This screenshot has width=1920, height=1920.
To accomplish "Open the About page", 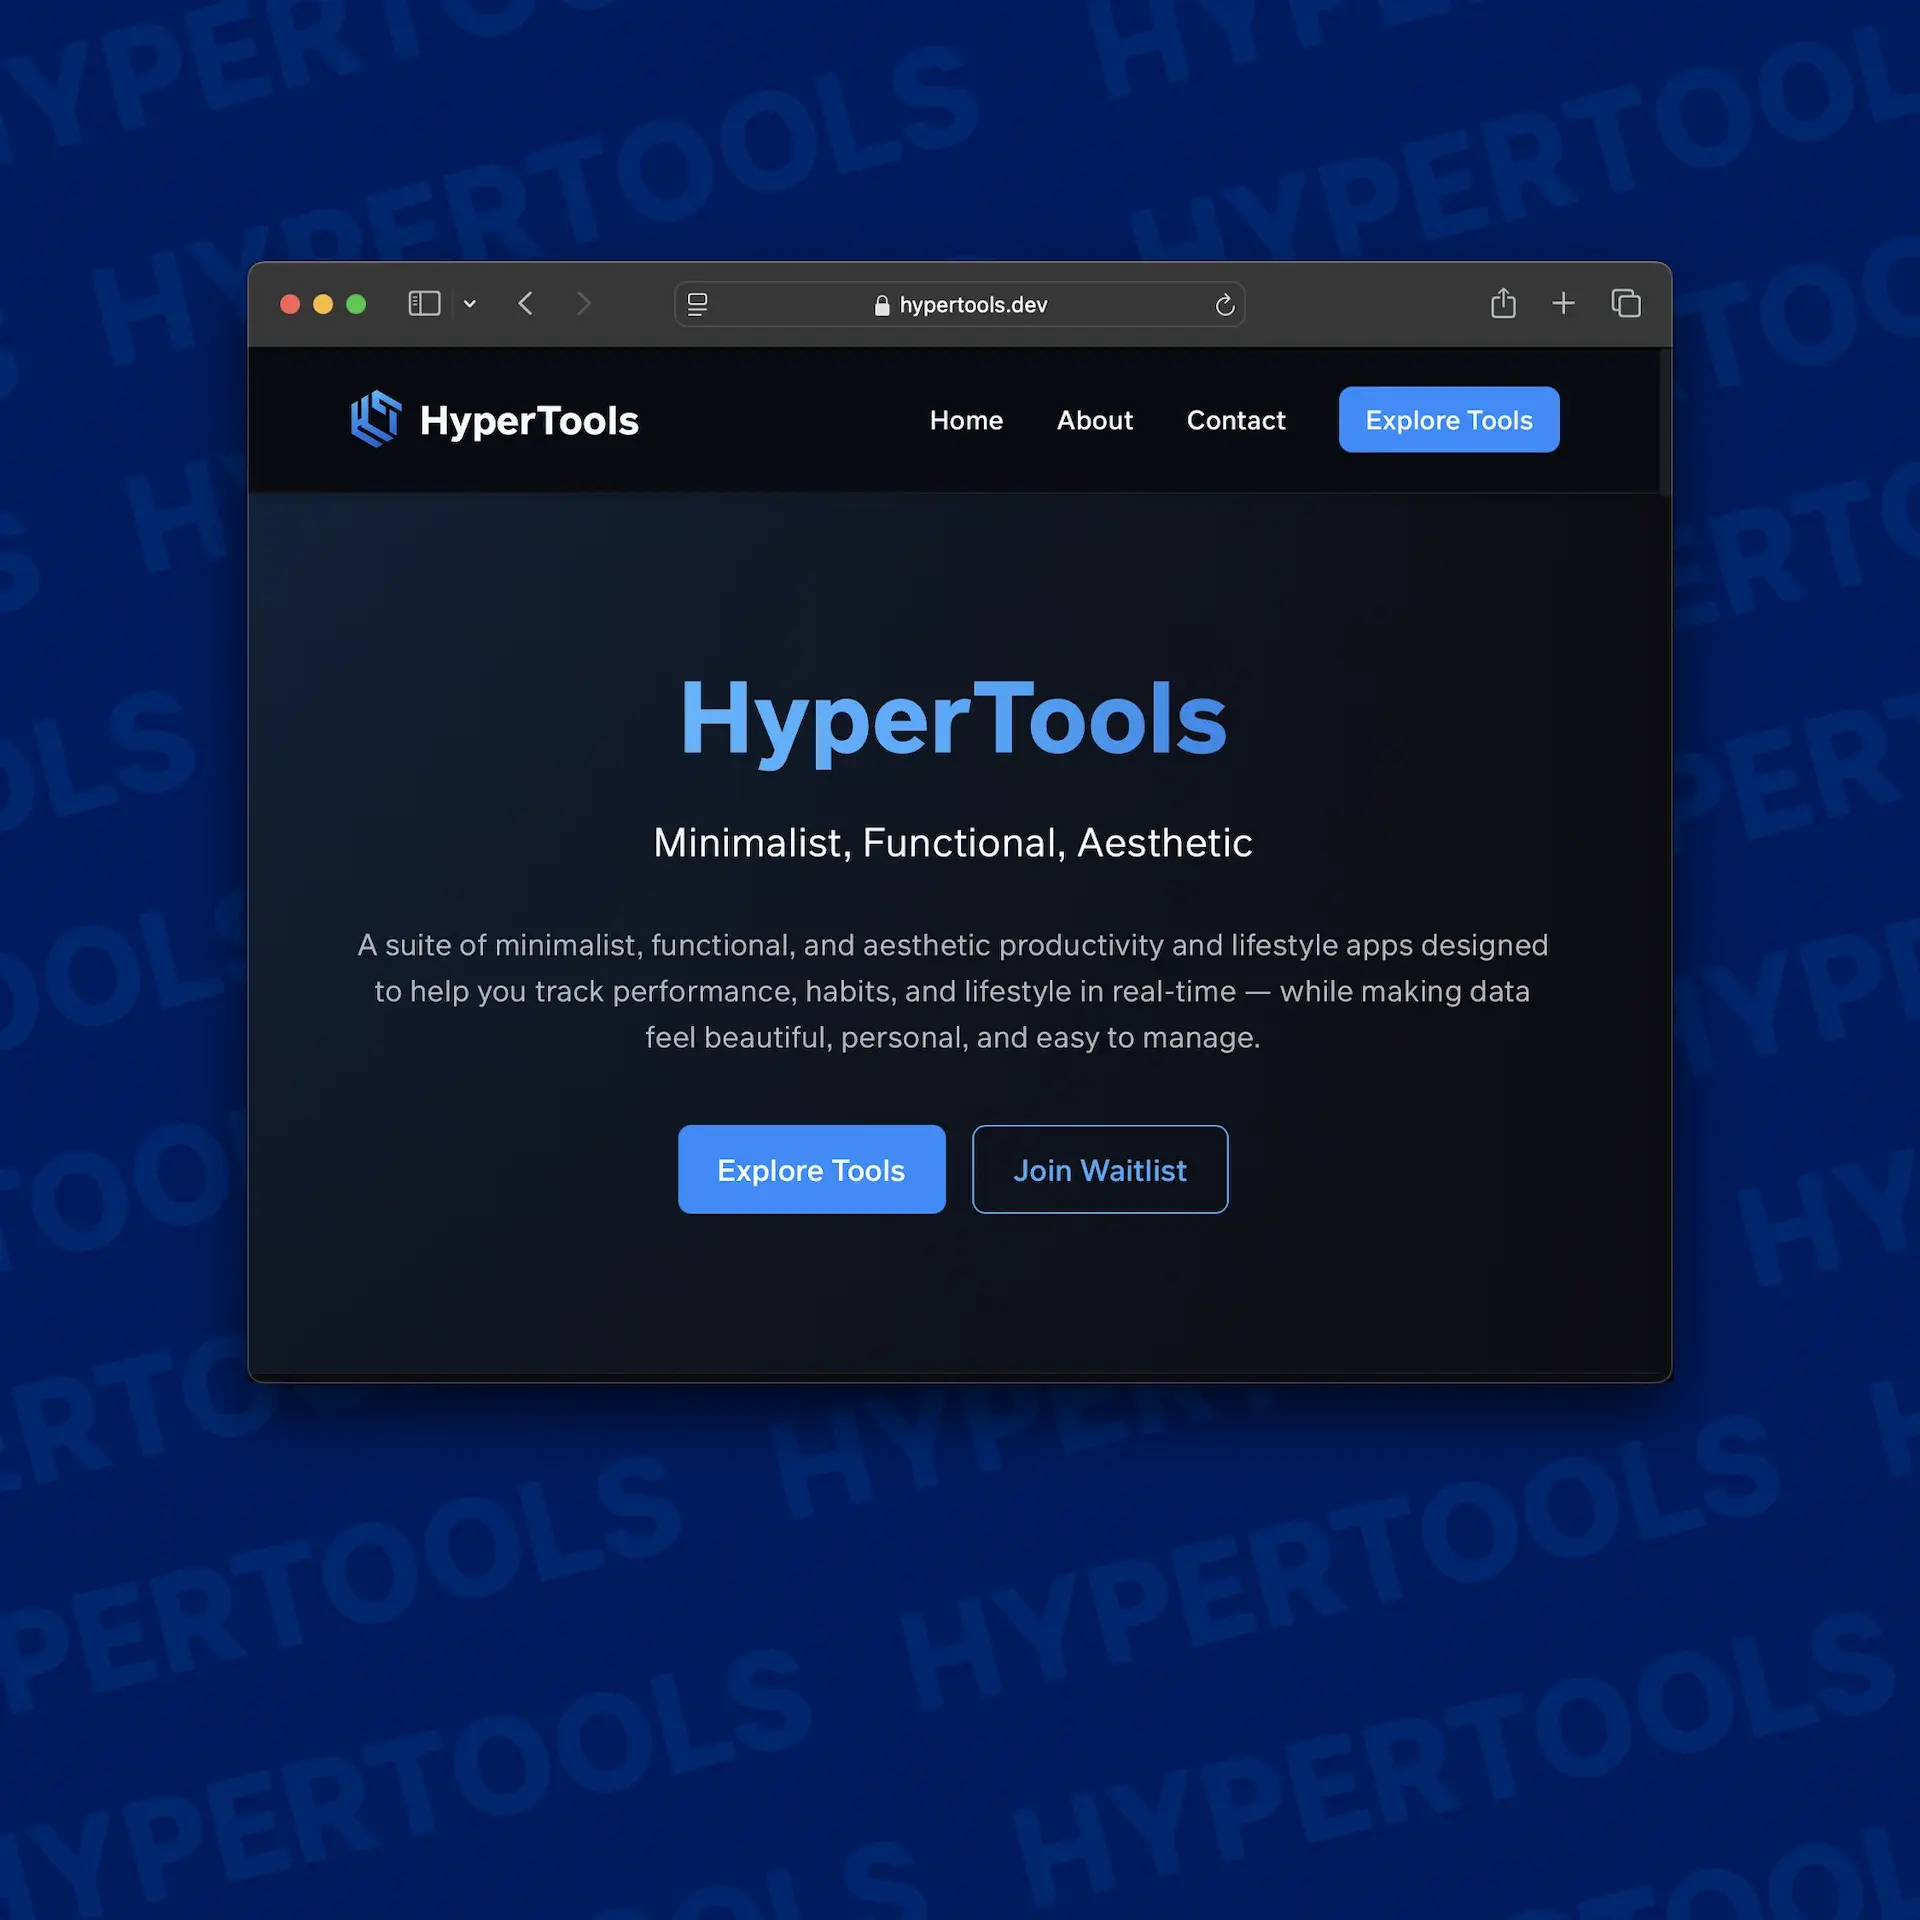I will tap(1094, 420).
